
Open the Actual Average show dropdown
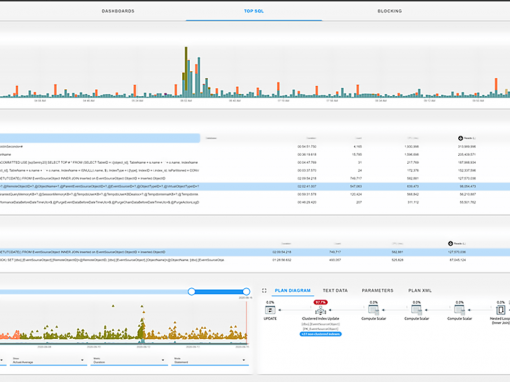click(48, 361)
